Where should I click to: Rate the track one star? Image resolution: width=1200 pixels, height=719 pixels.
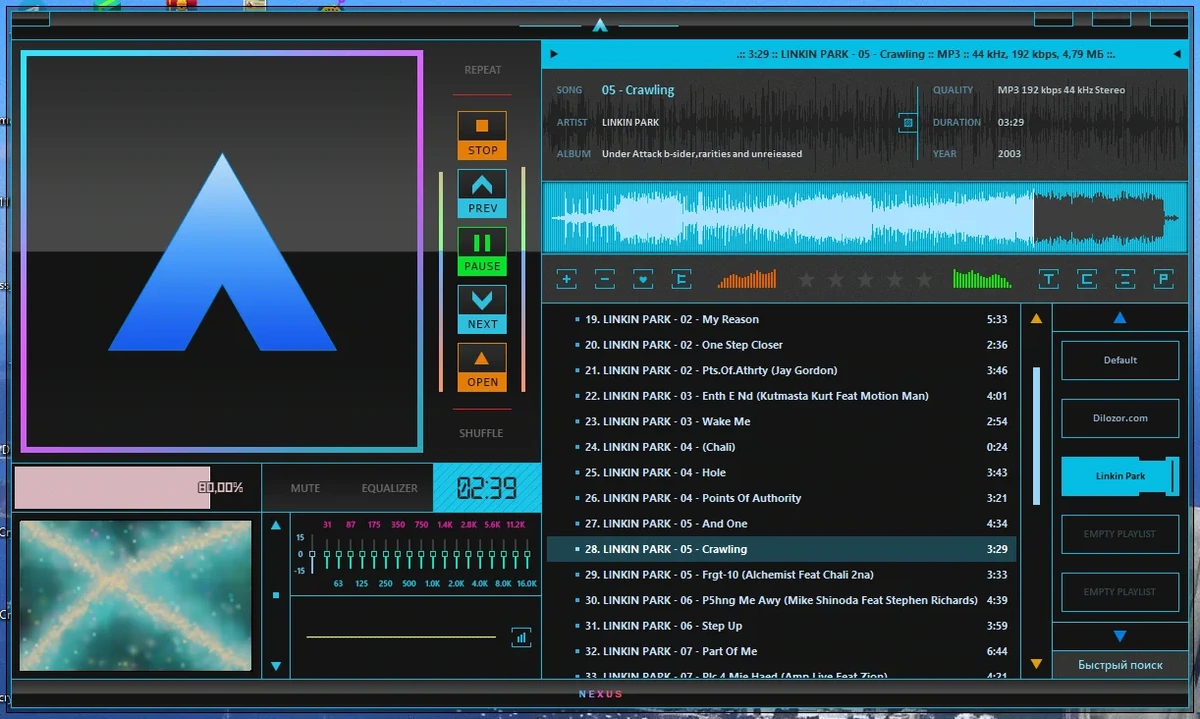806,280
